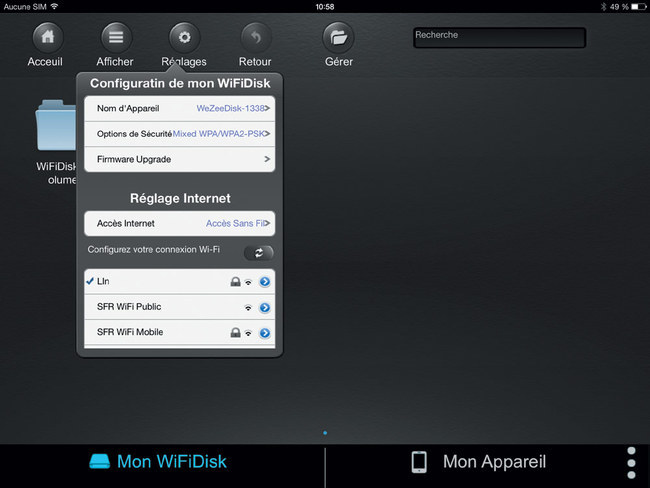Click the Wi-Fi status bar icon
650x488 pixels.
54,6
